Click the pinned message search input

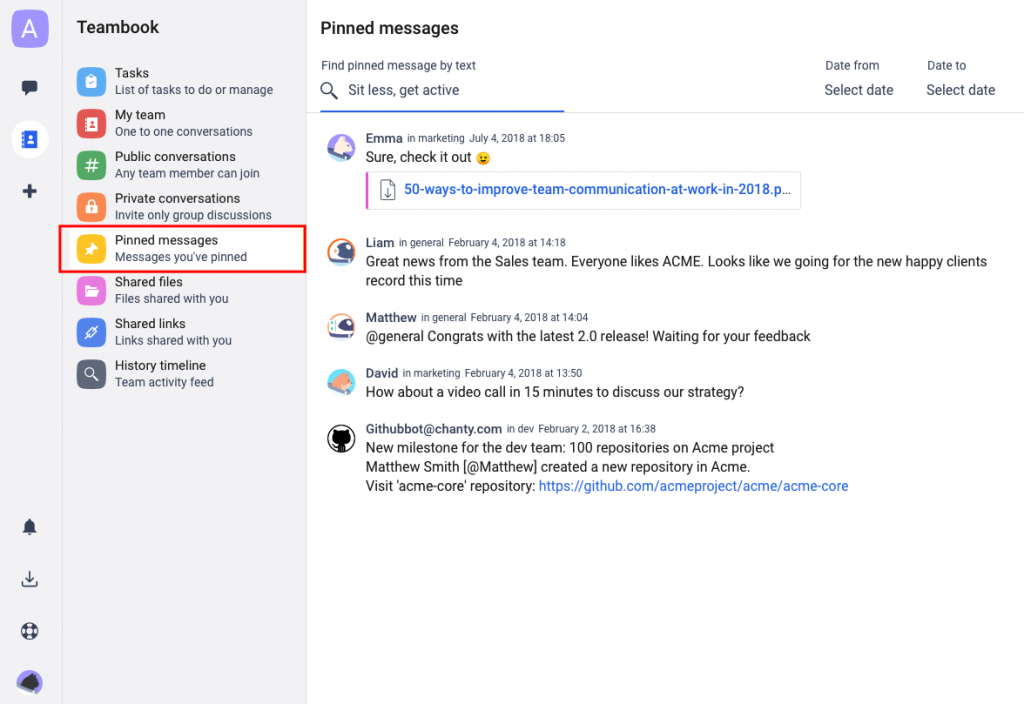[x=440, y=89]
